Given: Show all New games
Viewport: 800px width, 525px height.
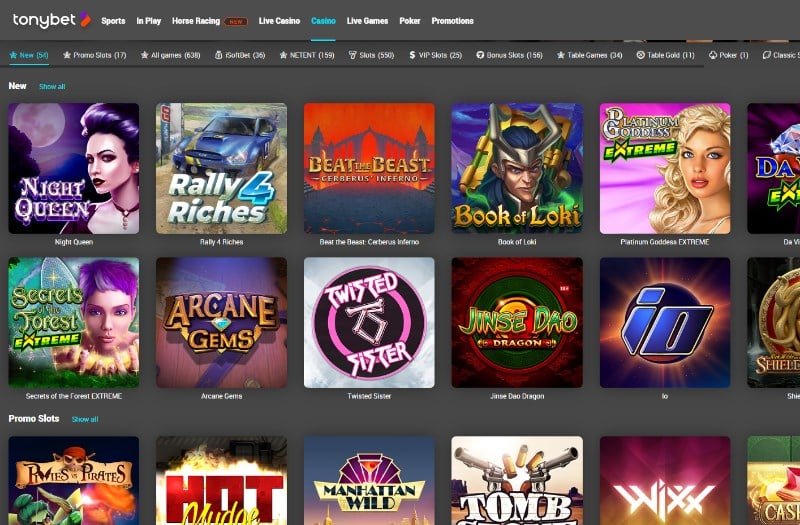Looking at the screenshot, I should [x=52, y=87].
